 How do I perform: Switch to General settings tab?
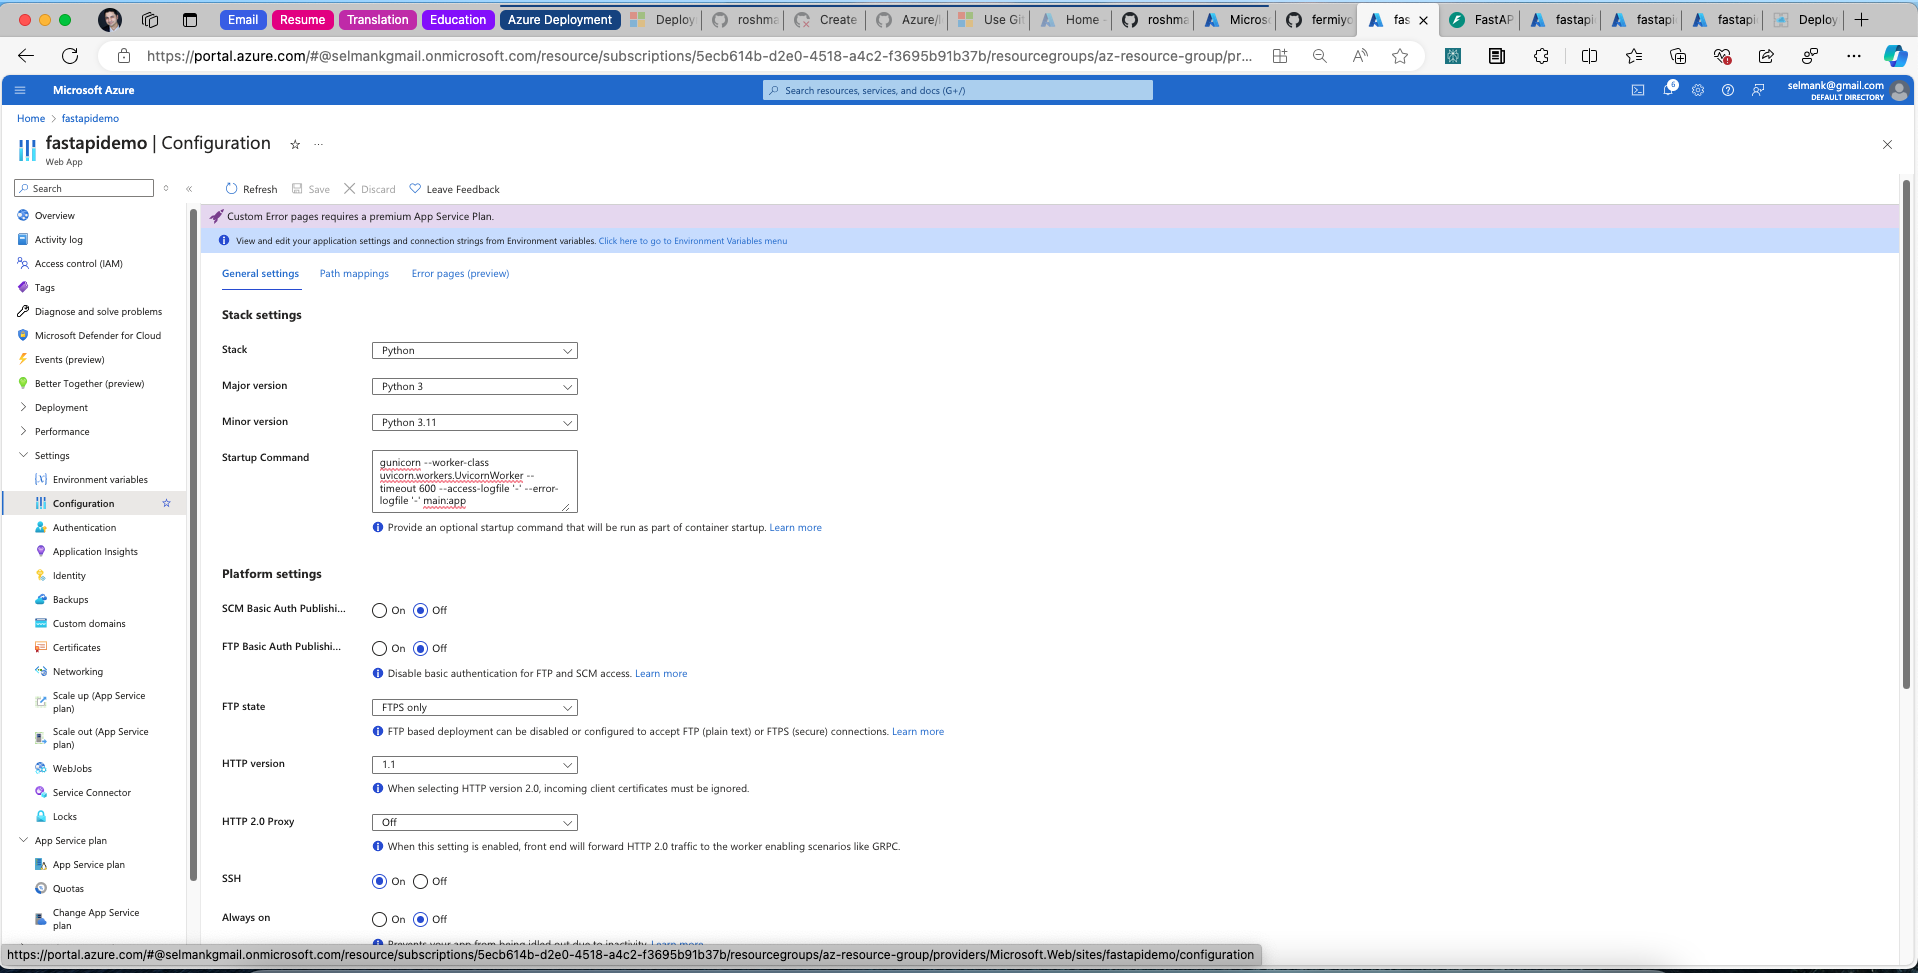coord(260,273)
